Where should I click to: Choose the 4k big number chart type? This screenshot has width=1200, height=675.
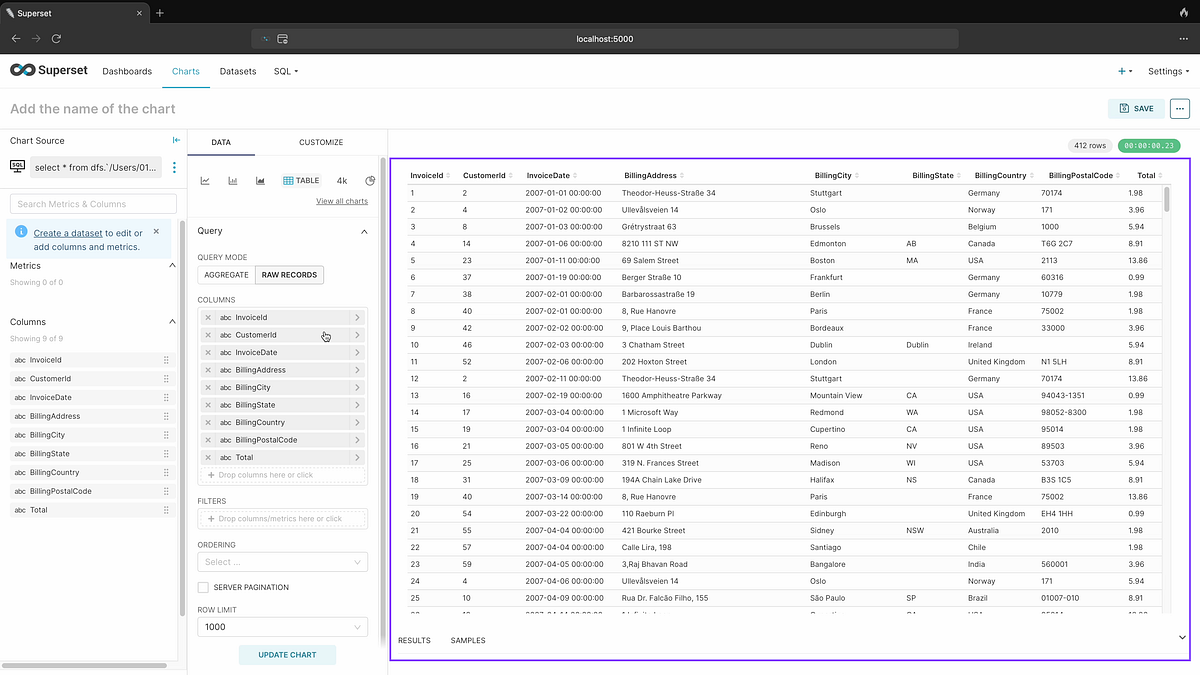point(342,181)
